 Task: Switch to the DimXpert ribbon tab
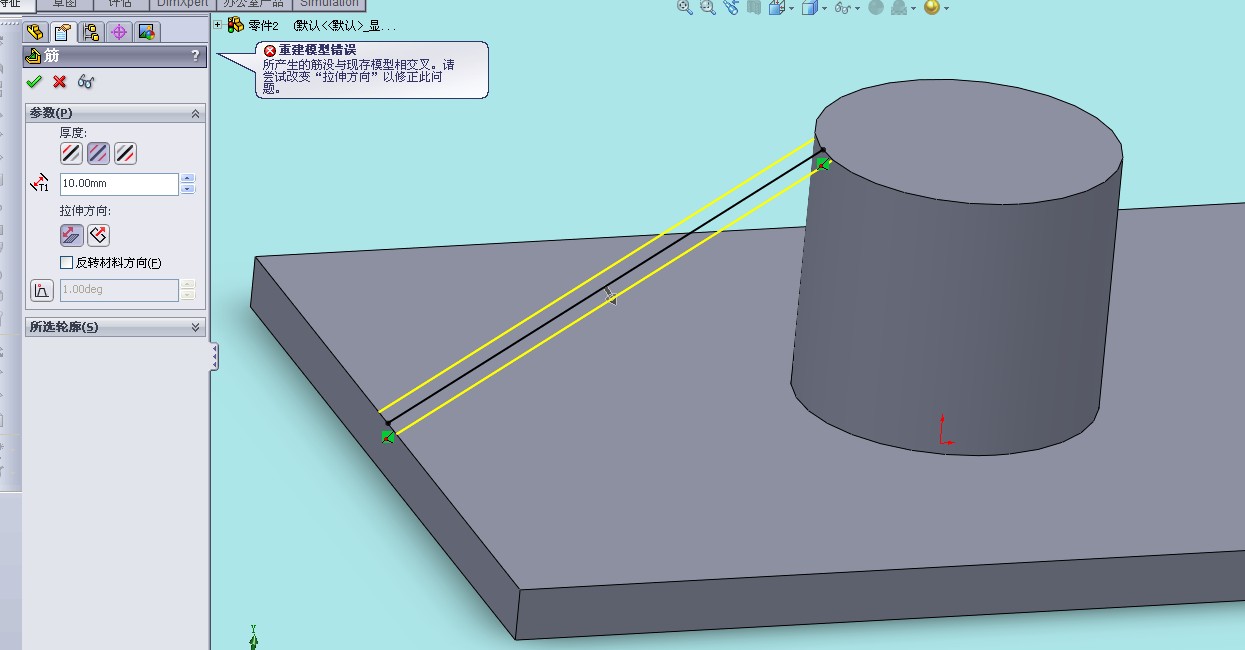(x=181, y=4)
